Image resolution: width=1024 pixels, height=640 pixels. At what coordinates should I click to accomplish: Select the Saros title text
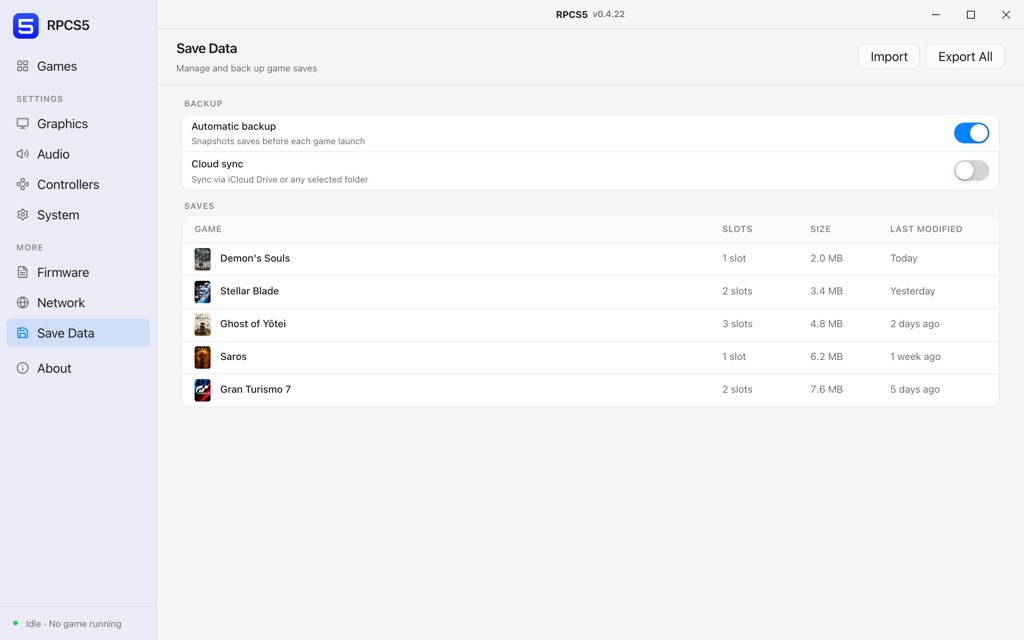click(233, 357)
